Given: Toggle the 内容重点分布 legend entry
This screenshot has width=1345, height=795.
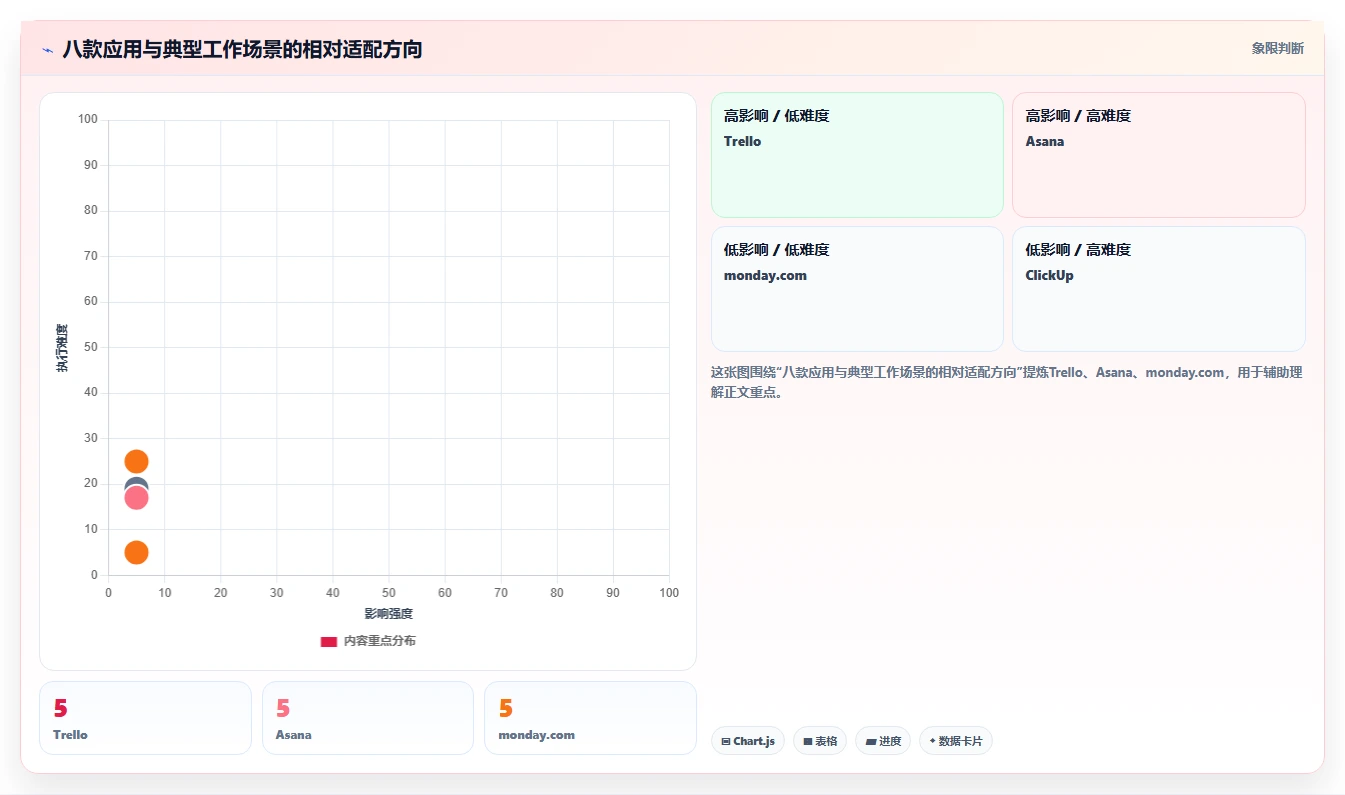Looking at the screenshot, I should pos(368,641).
